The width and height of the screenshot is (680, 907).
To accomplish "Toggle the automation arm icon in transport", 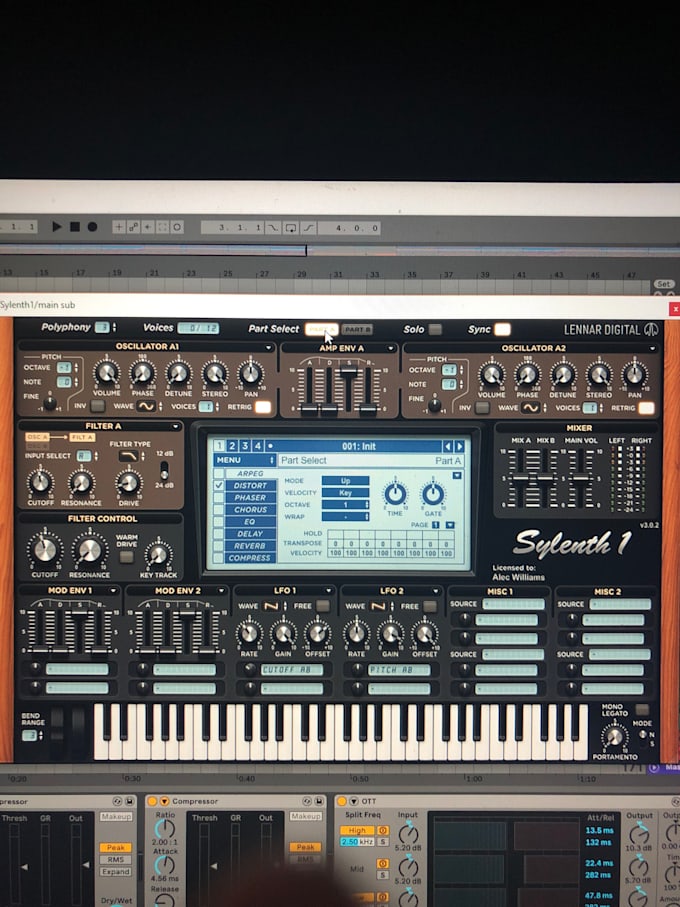I will 133,227.
